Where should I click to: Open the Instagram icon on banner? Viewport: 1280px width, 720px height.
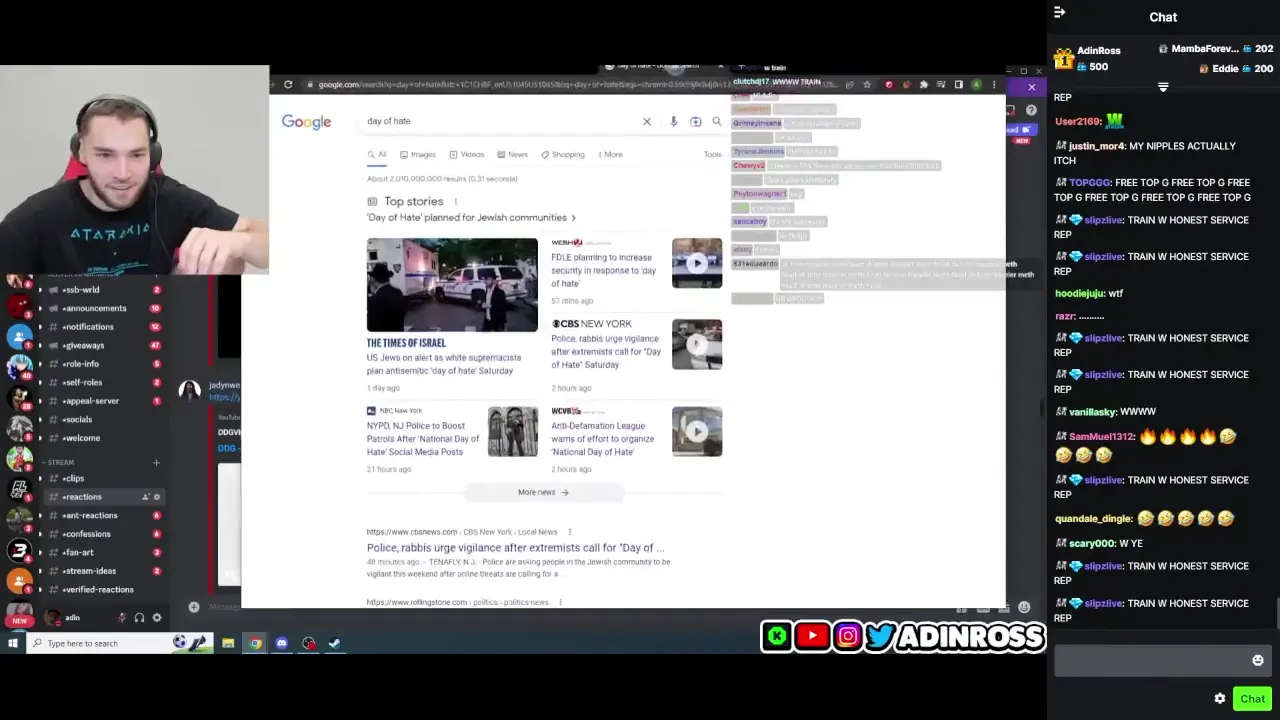[x=847, y=636]
